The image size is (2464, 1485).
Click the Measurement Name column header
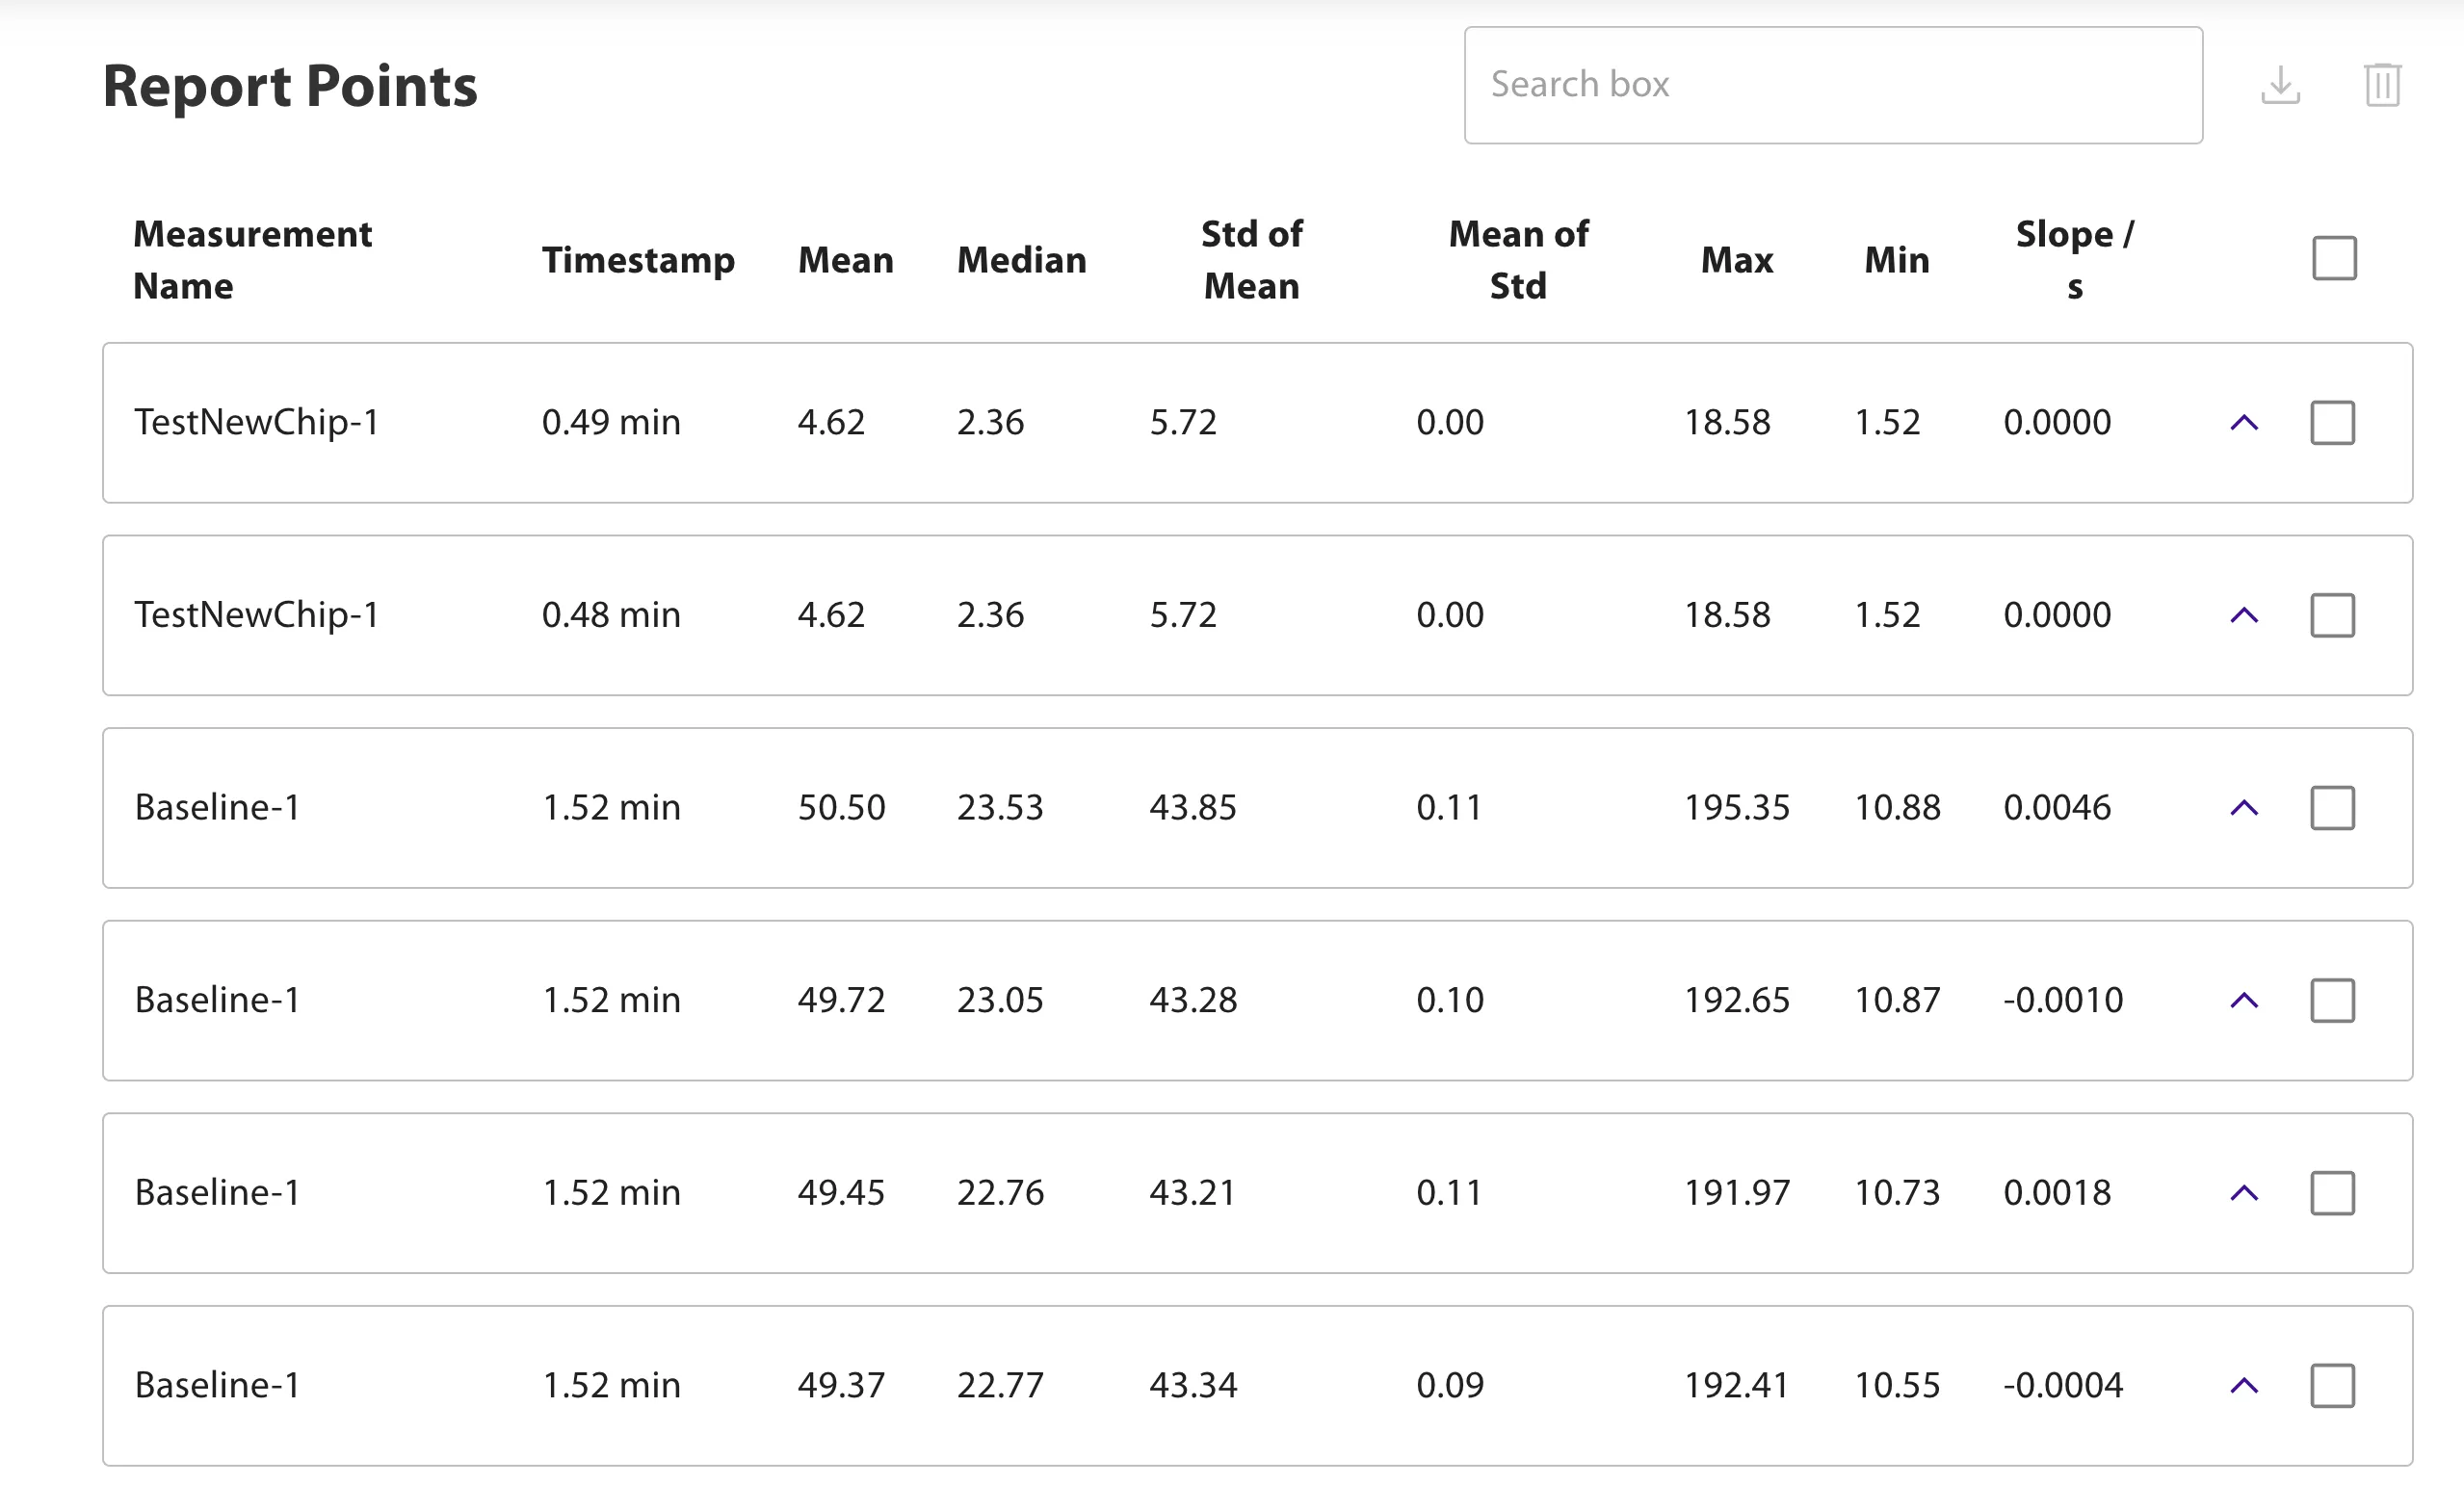pyautogui.click(x=252, y=260)
